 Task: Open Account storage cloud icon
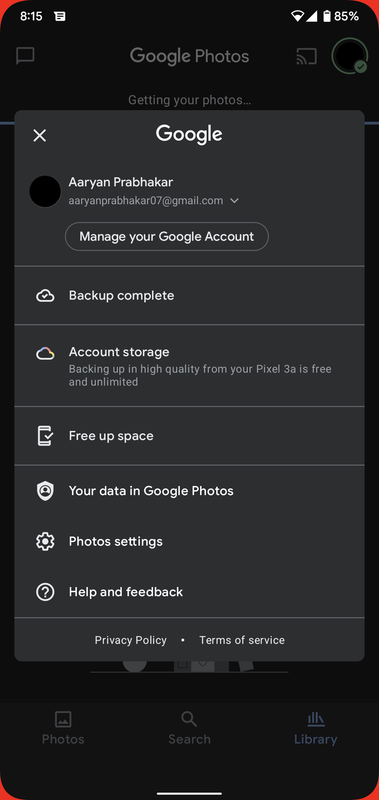[x=45, y=353]
